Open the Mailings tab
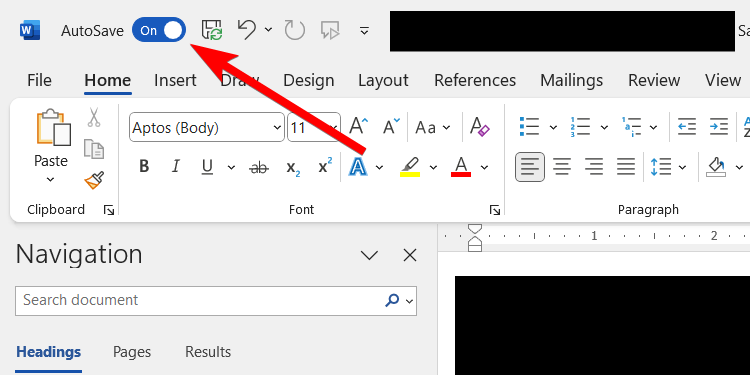The height and width of the screenshot is (375, 750). point(572,80)
